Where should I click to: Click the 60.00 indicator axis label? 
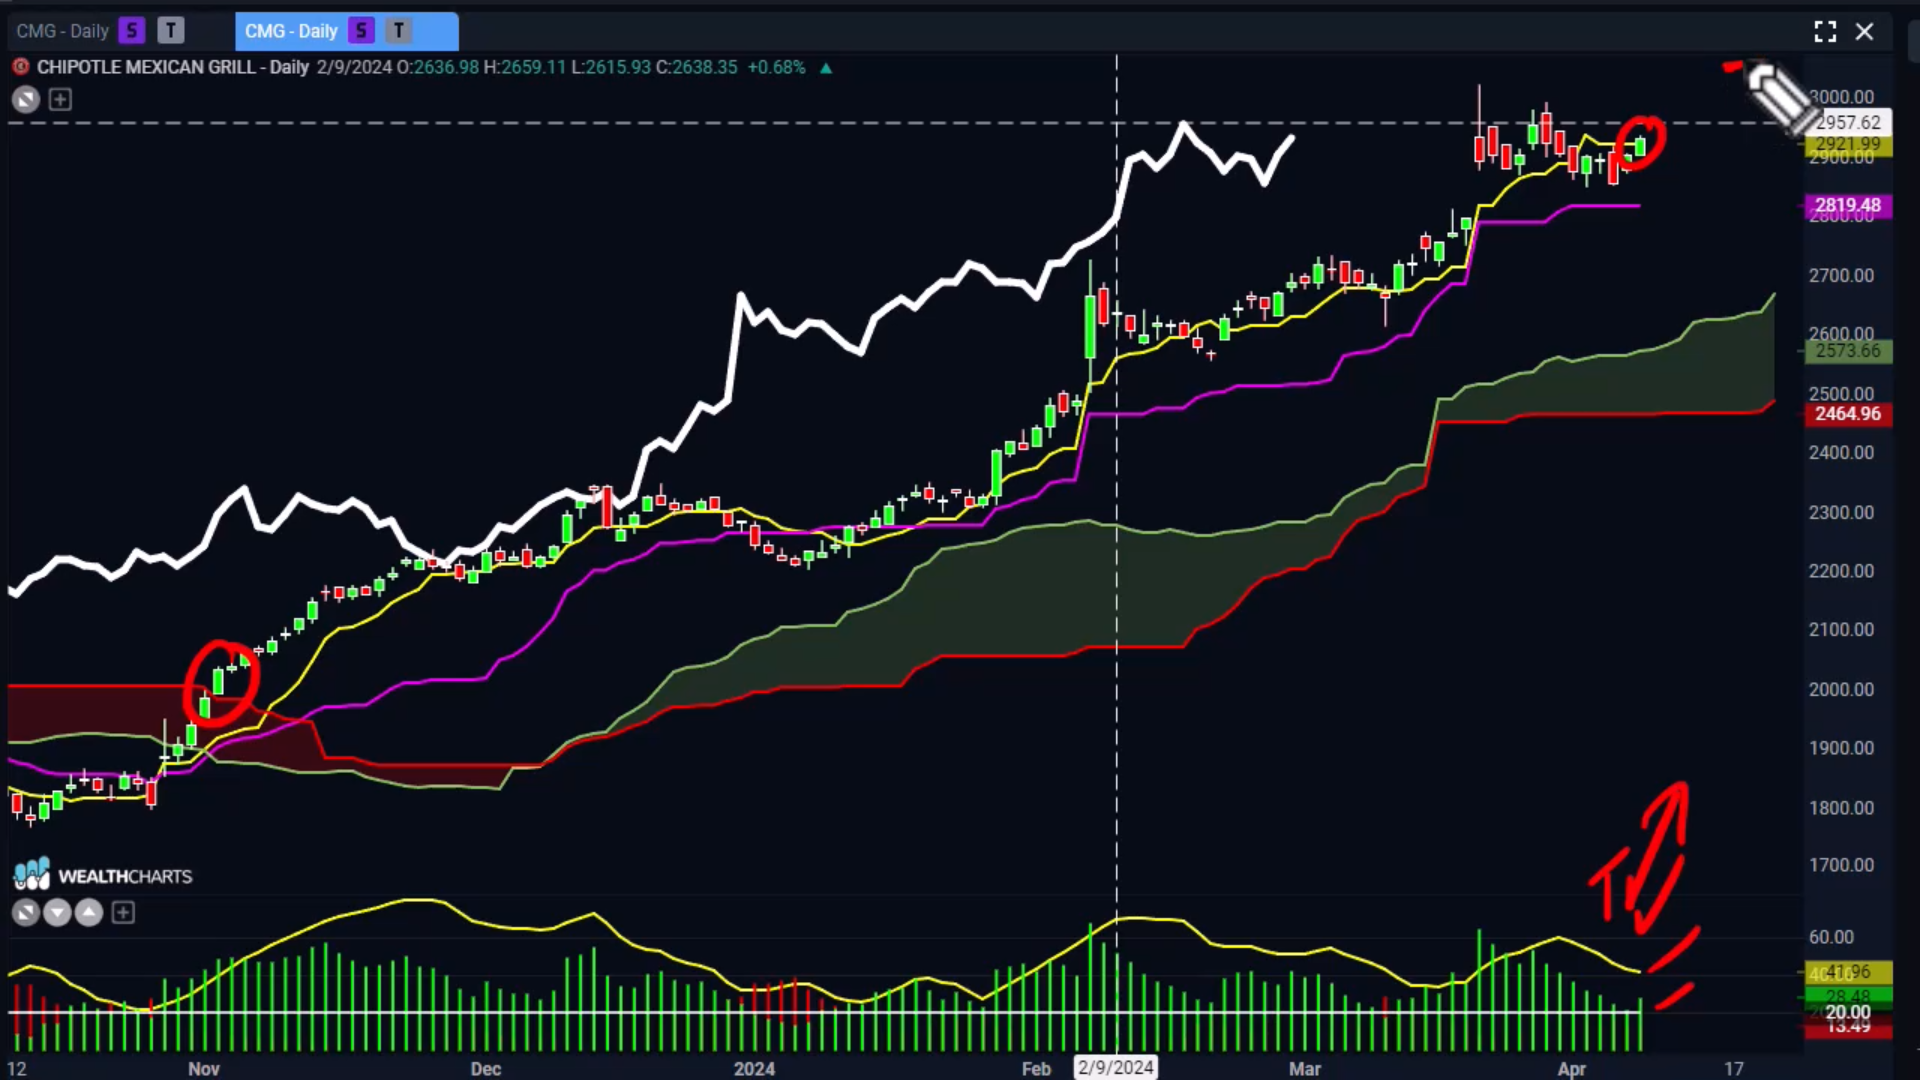[1831, 937]
